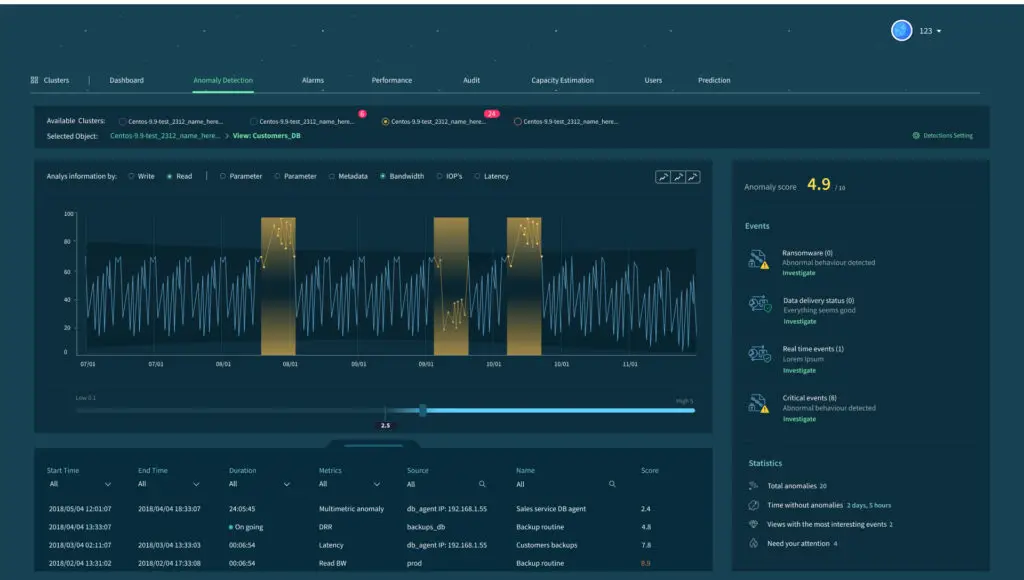The image size is (1024, 580).
Task: Select the Write radio button
Action: click(131, 176)
